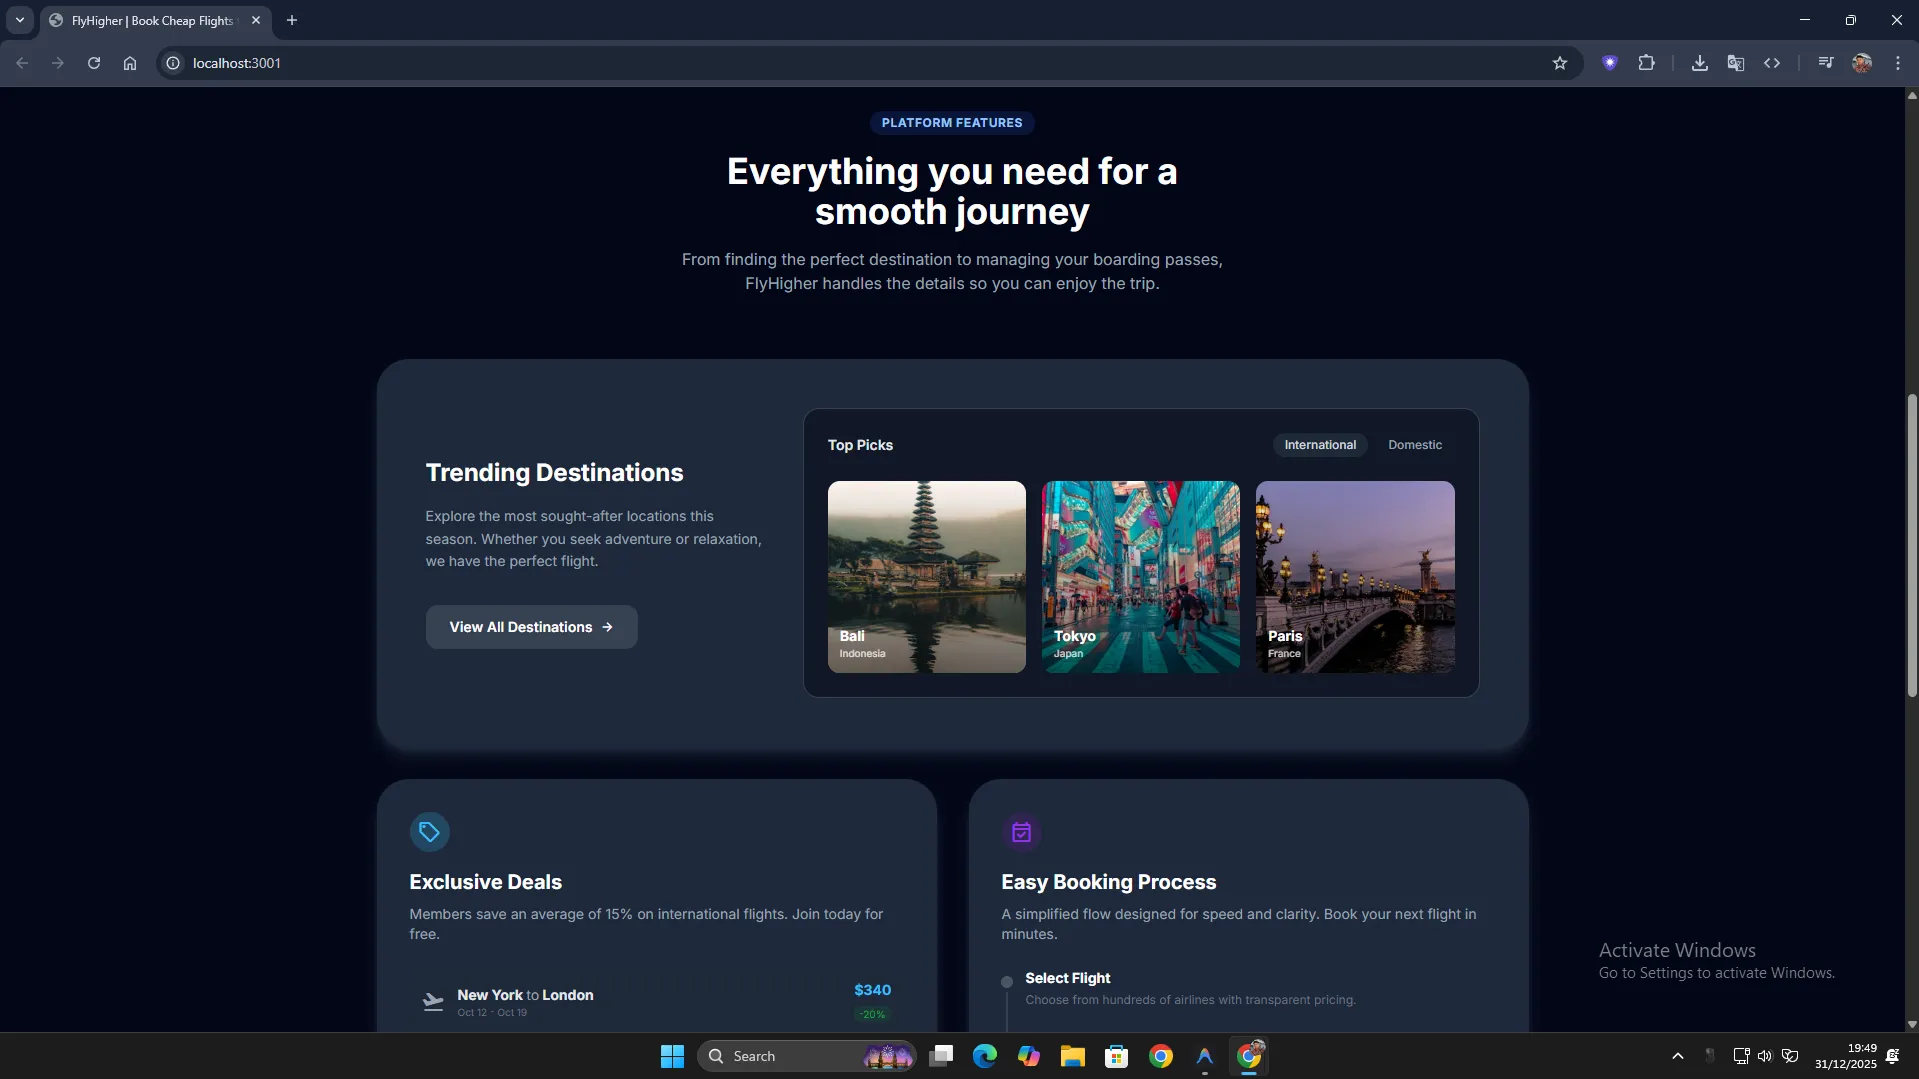
Task: Open the browser Extensions puzzle icon
Action: coord(1646,63)
